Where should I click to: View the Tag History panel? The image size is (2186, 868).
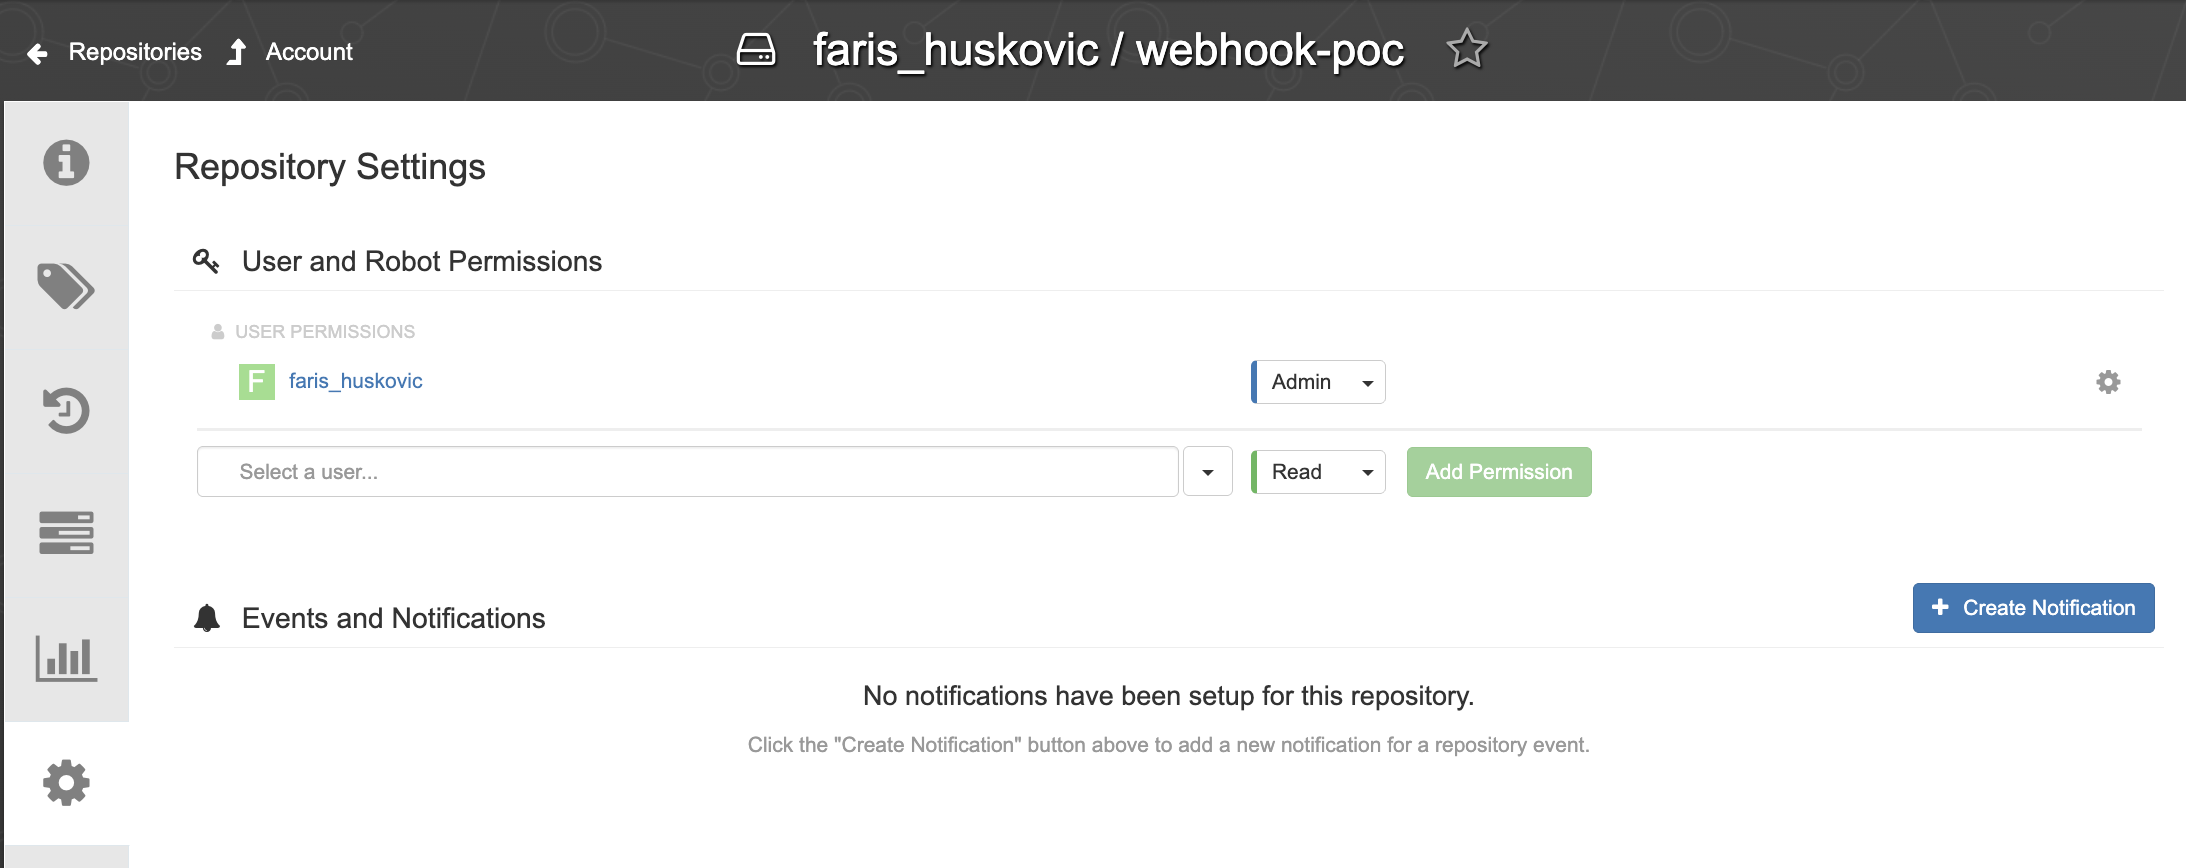66,410
